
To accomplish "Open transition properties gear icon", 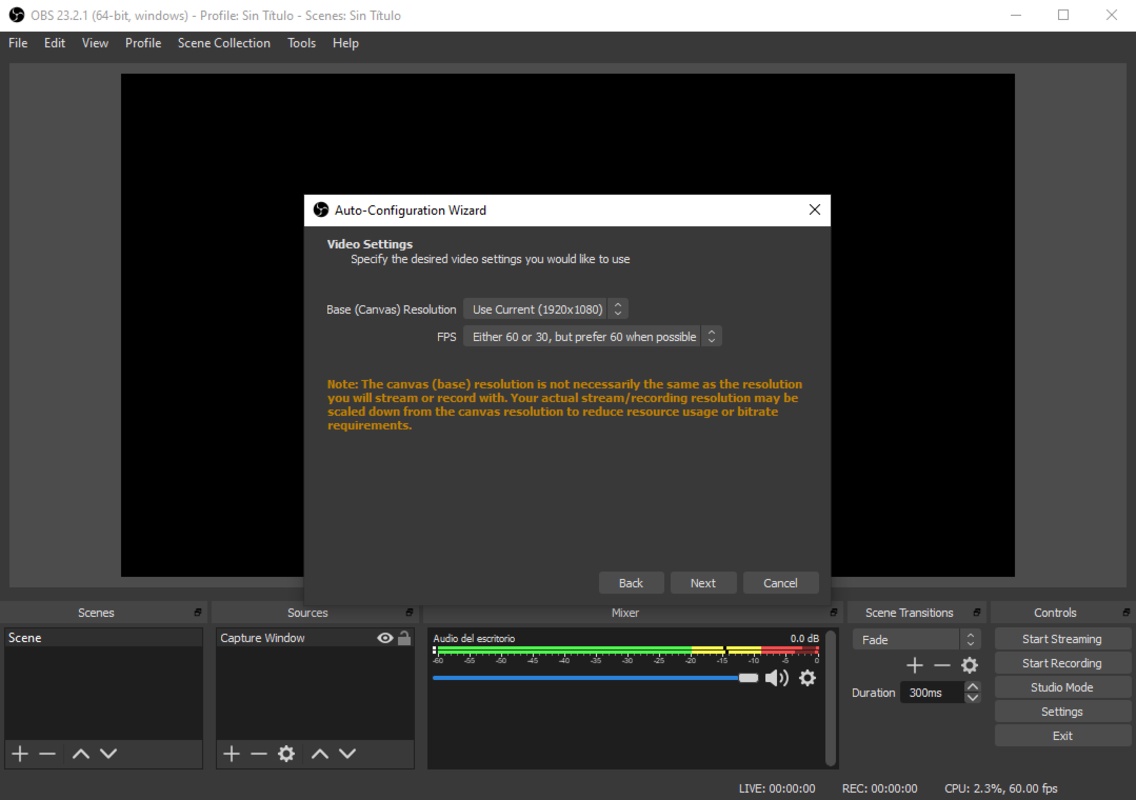I will pos(969,665).
